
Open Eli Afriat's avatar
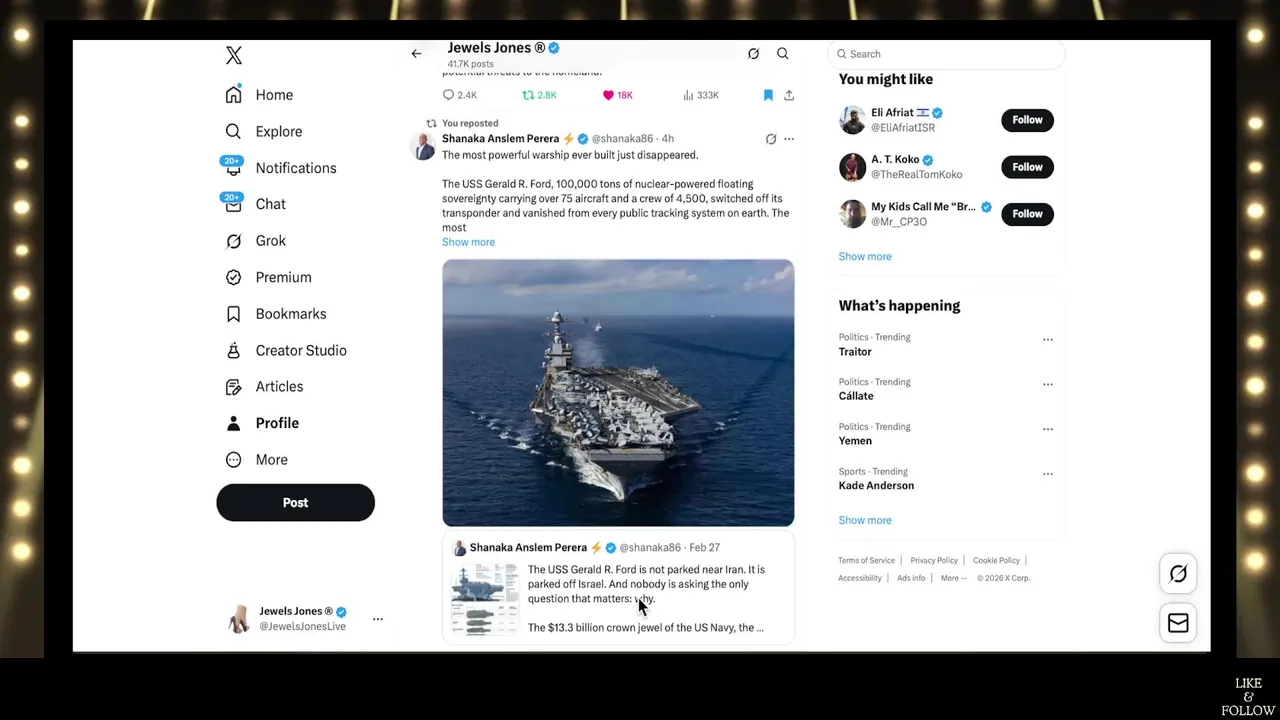[852, 120]
